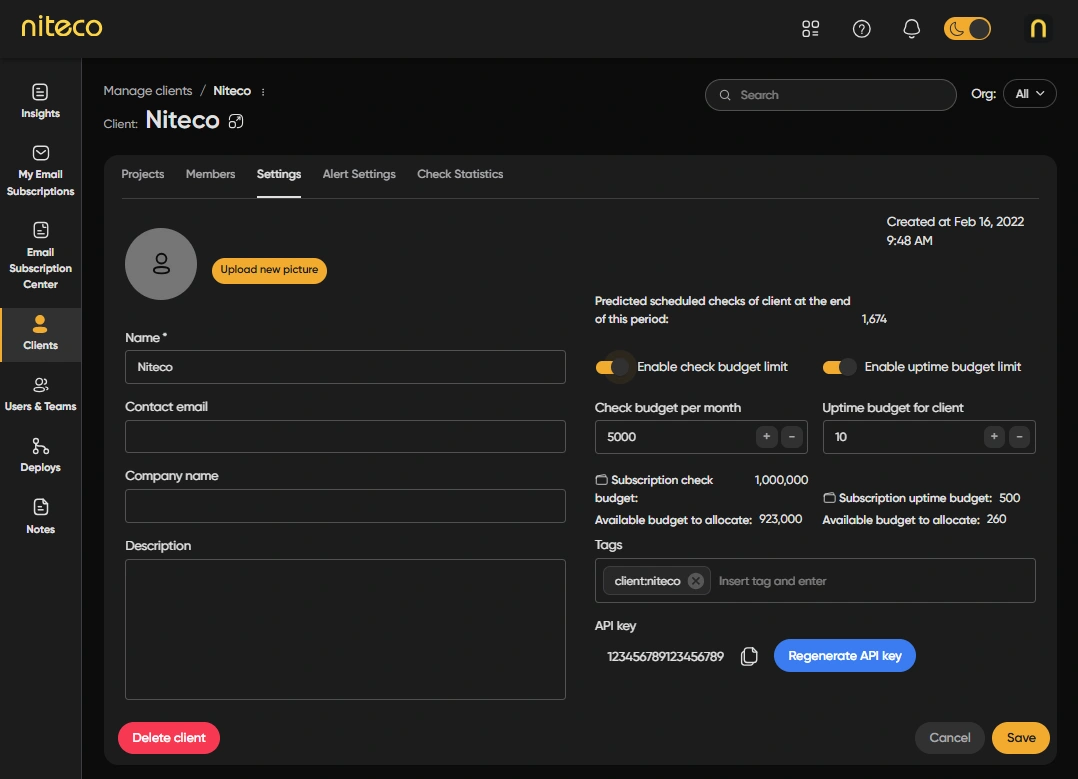The height and width of the screenshot is (779, 1078).
Task: Click the Name input field
Action: pos(345,367)
